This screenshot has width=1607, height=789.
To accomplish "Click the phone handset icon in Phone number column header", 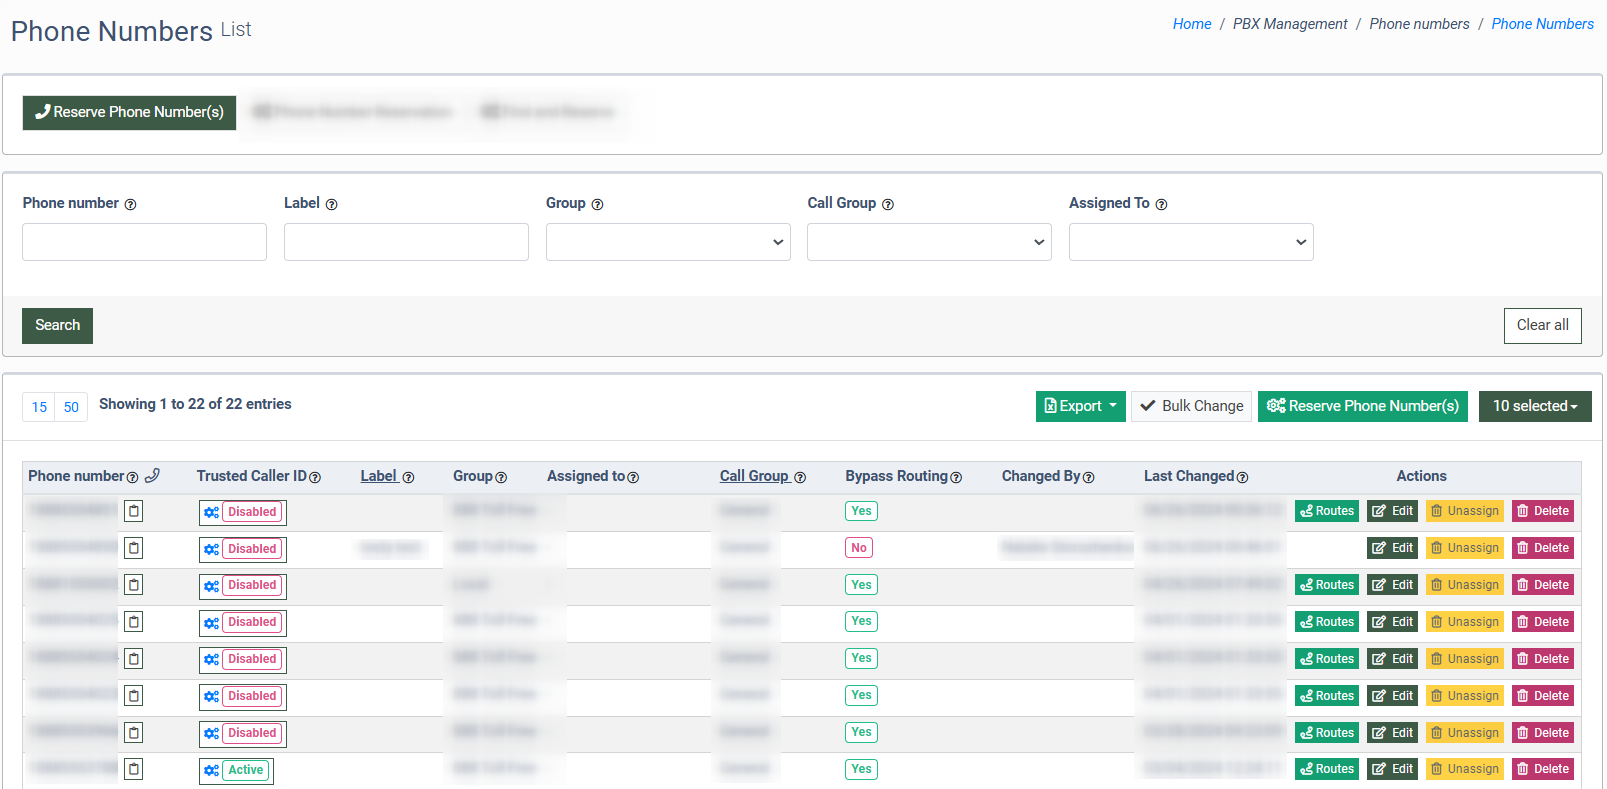I will coord(152,476).
